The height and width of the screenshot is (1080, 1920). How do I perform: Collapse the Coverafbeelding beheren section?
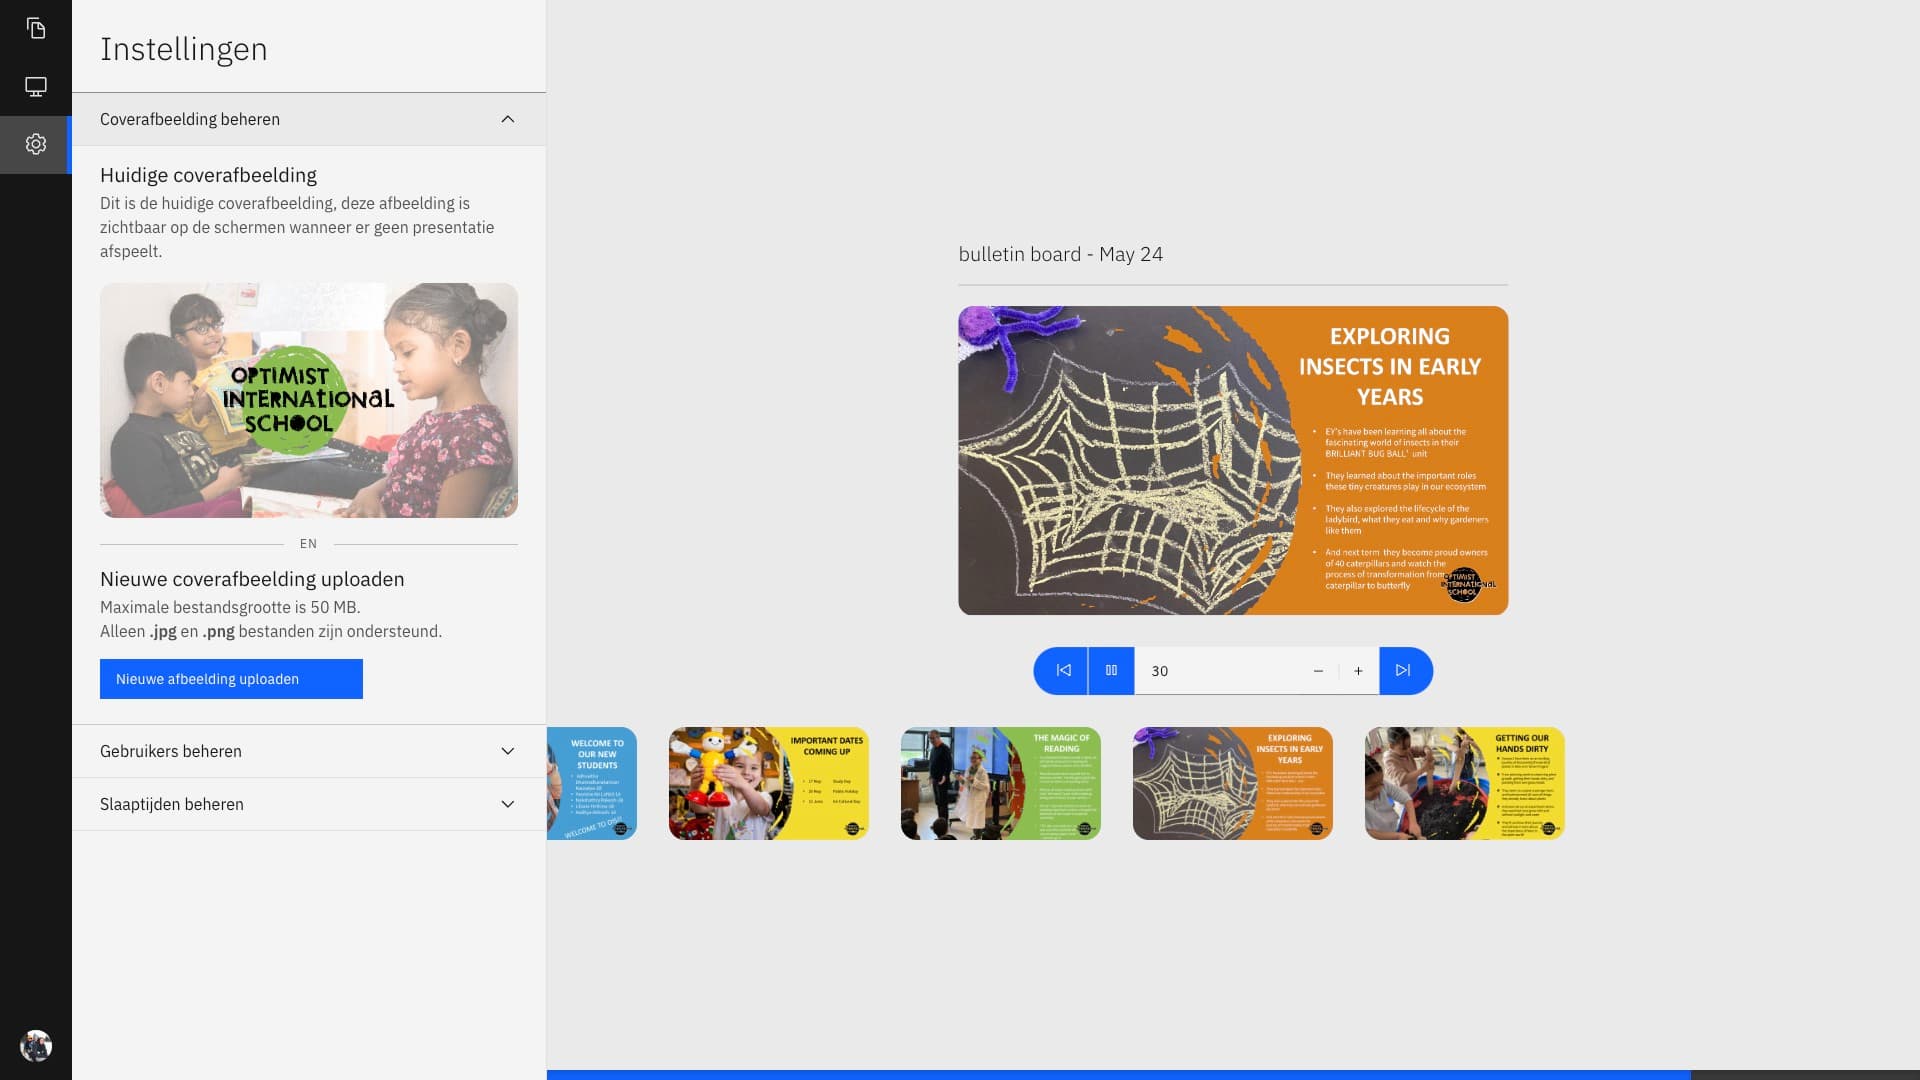[x=309, y=119]
